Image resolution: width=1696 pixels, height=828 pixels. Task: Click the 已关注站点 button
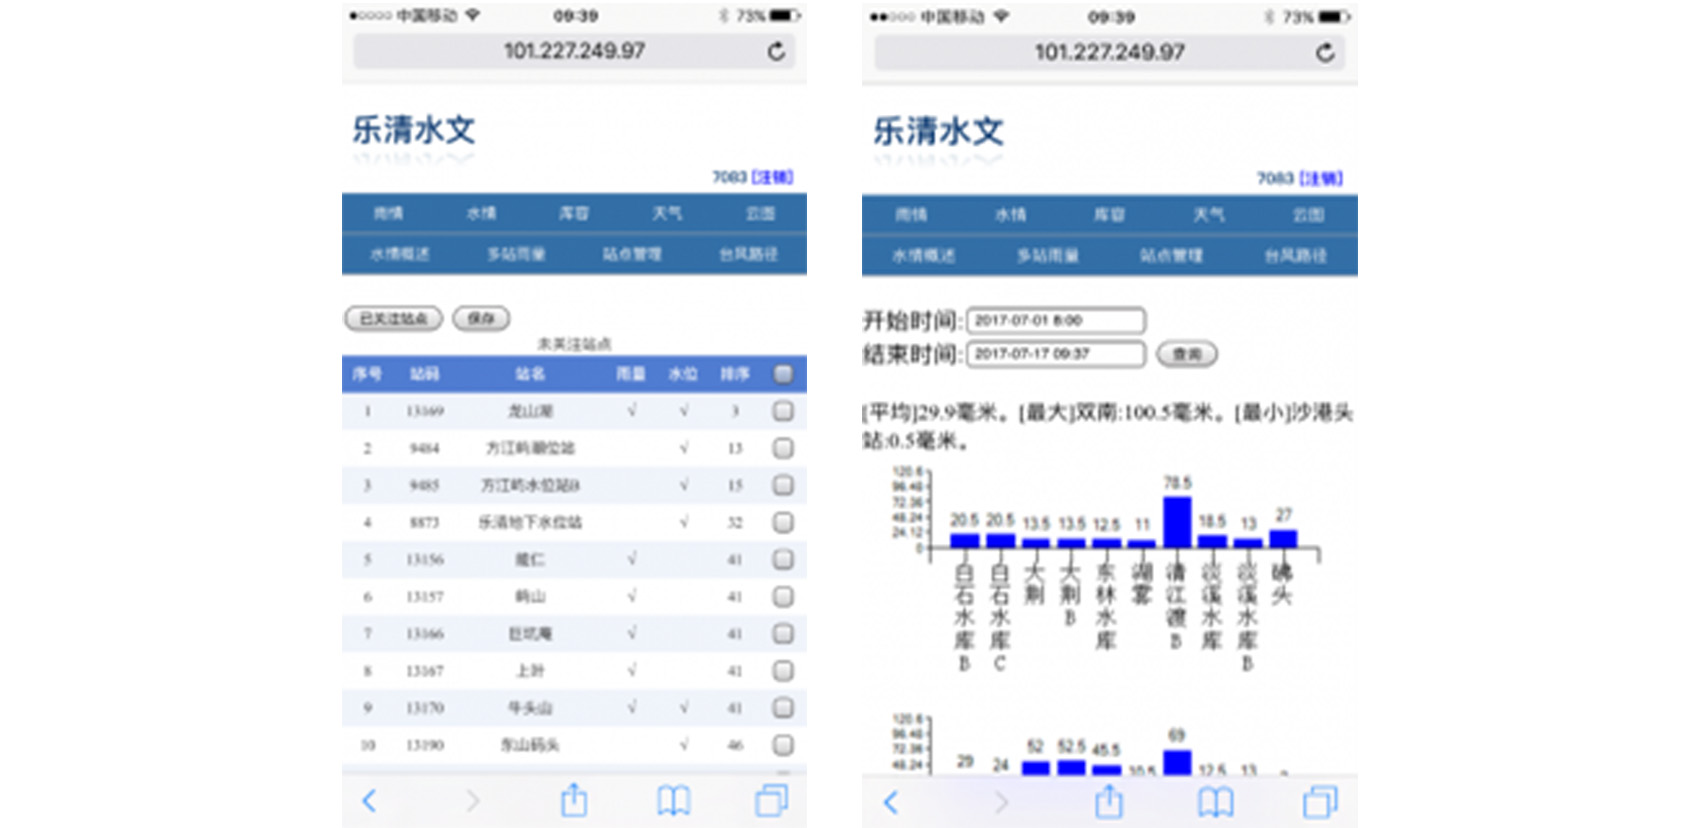point(393,318)
